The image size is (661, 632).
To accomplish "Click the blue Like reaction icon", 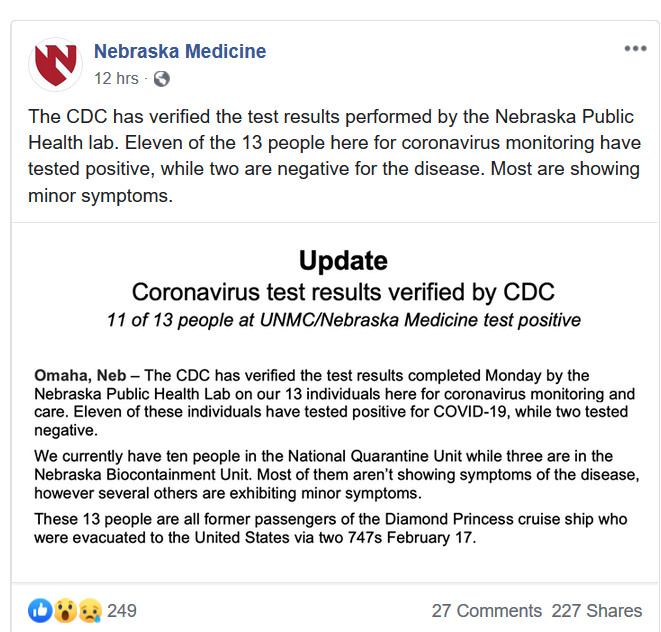I will click(x=39, y=610).
